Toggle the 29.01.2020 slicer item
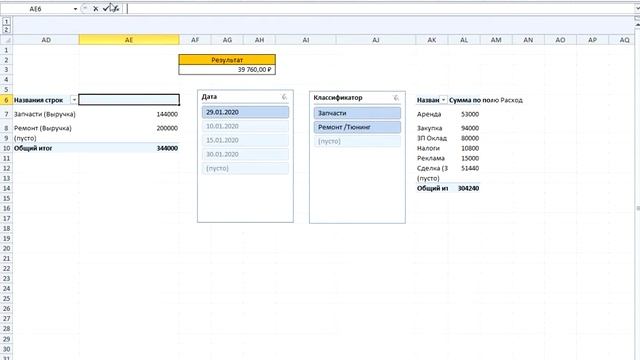The height and width of the screenshot is (360, 640). pyautogui.click(x=245, y=112)
